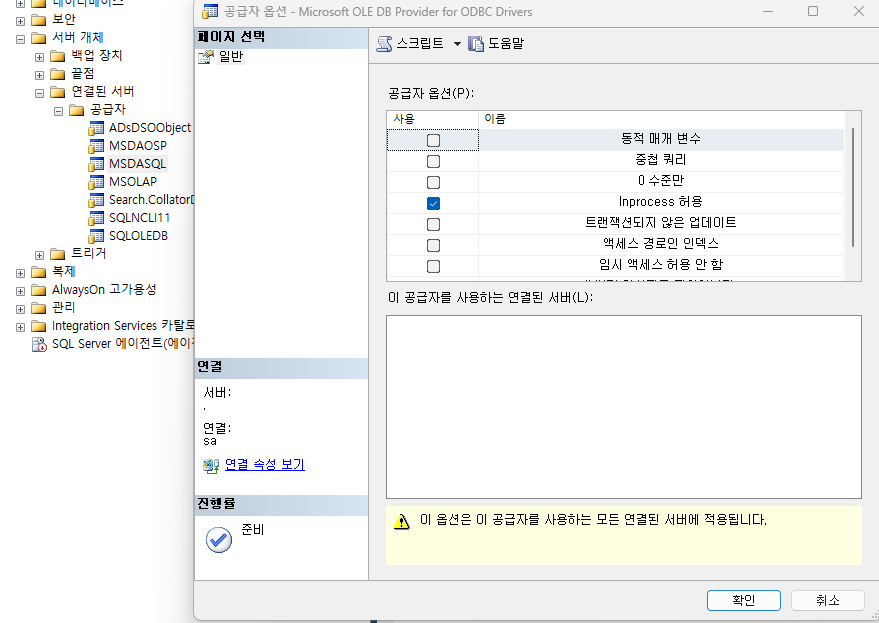
Task: Expand the AlwaysOn 고가용성 tree node
Action: [21, 292]
